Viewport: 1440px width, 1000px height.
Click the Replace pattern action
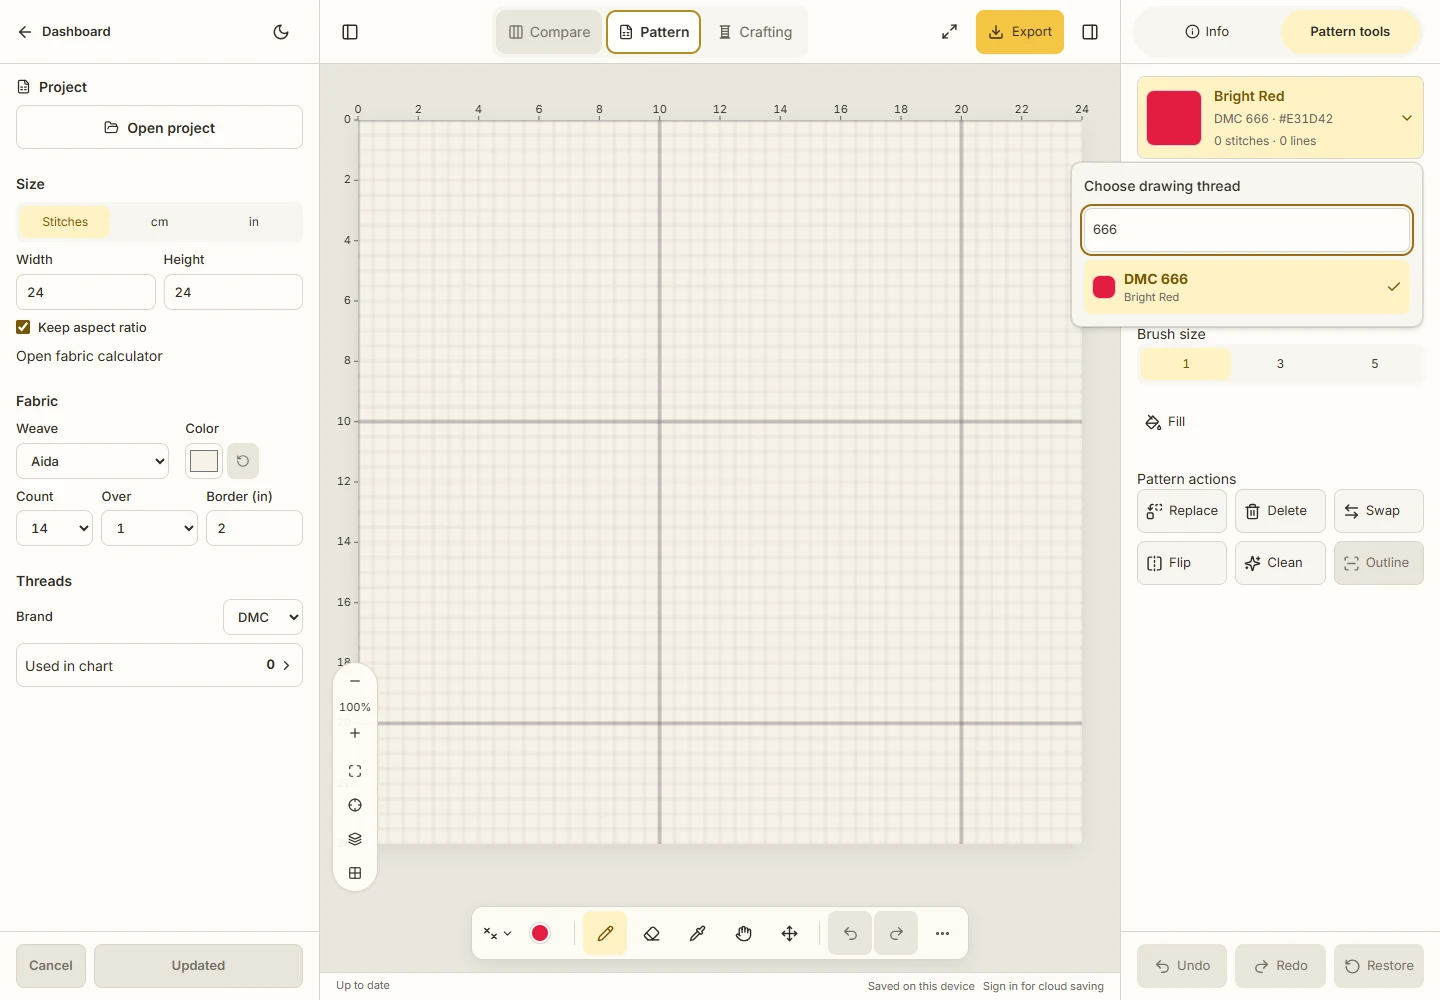click(1182, 511)
